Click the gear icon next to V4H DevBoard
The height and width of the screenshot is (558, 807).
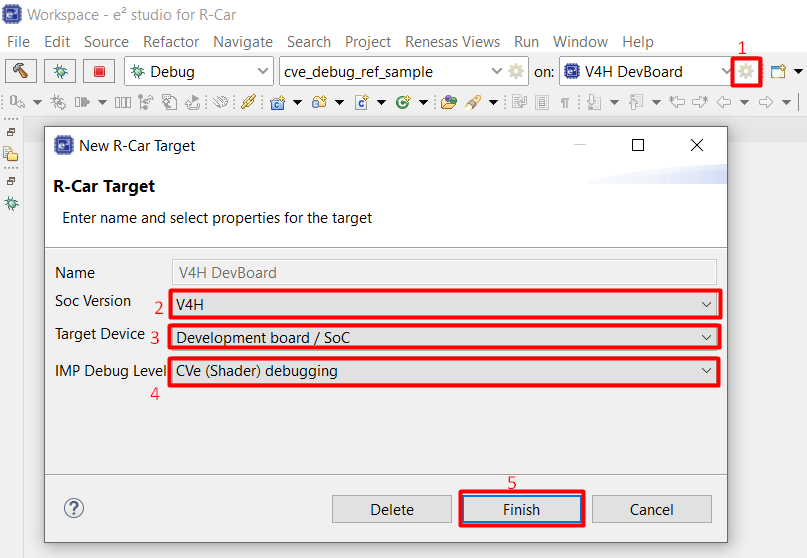coord(746,71)
